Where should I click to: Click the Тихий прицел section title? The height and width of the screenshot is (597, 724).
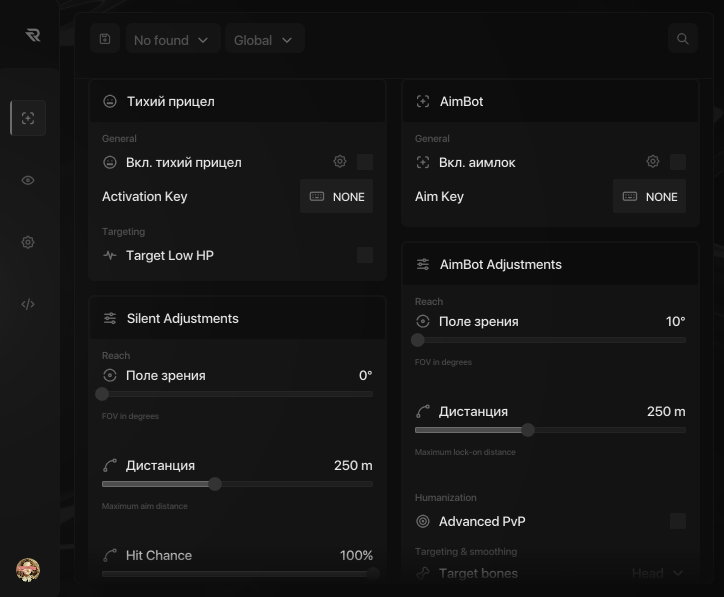coord(171,102)
